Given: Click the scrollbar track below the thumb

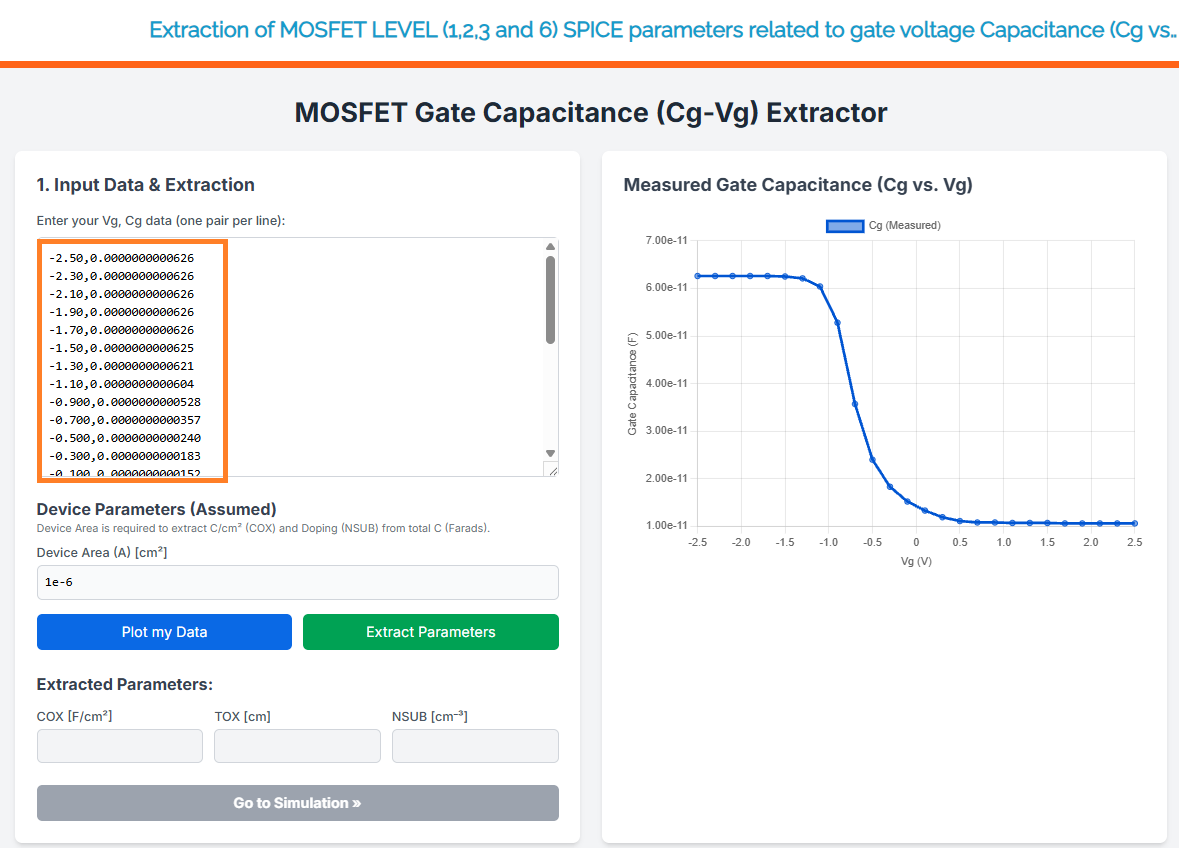Looking at the screenshot, I should (550, 400).
